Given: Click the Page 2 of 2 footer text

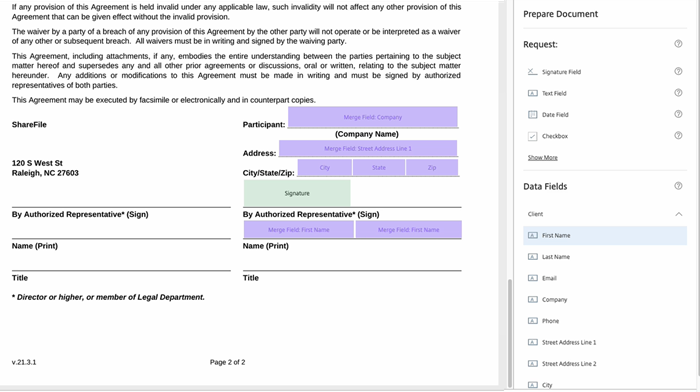Looking at the screenshot, I should click(x=227, y=362).
